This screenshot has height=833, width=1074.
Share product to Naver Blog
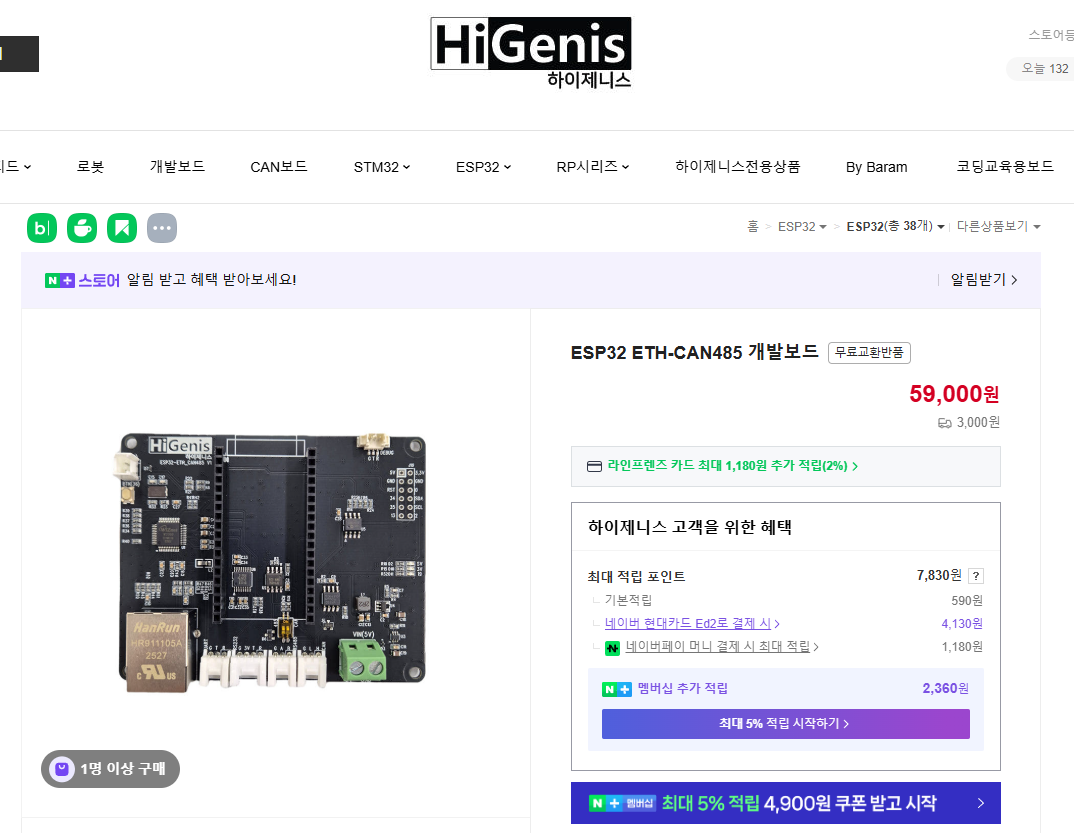click(x=42, y=228)
